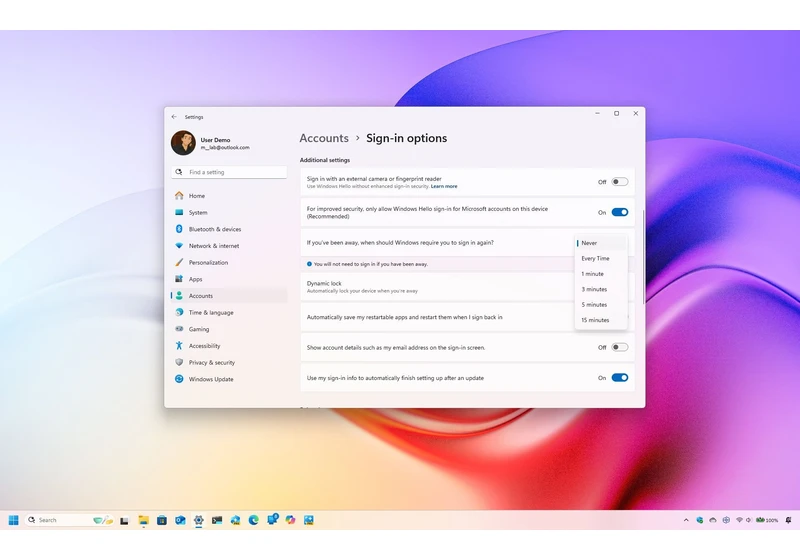The width and height of the screenshot is (800, 560).
Task: Open OneDrive cloud icon in system tray
Action: pyautogui.click(x=713, y=520)
